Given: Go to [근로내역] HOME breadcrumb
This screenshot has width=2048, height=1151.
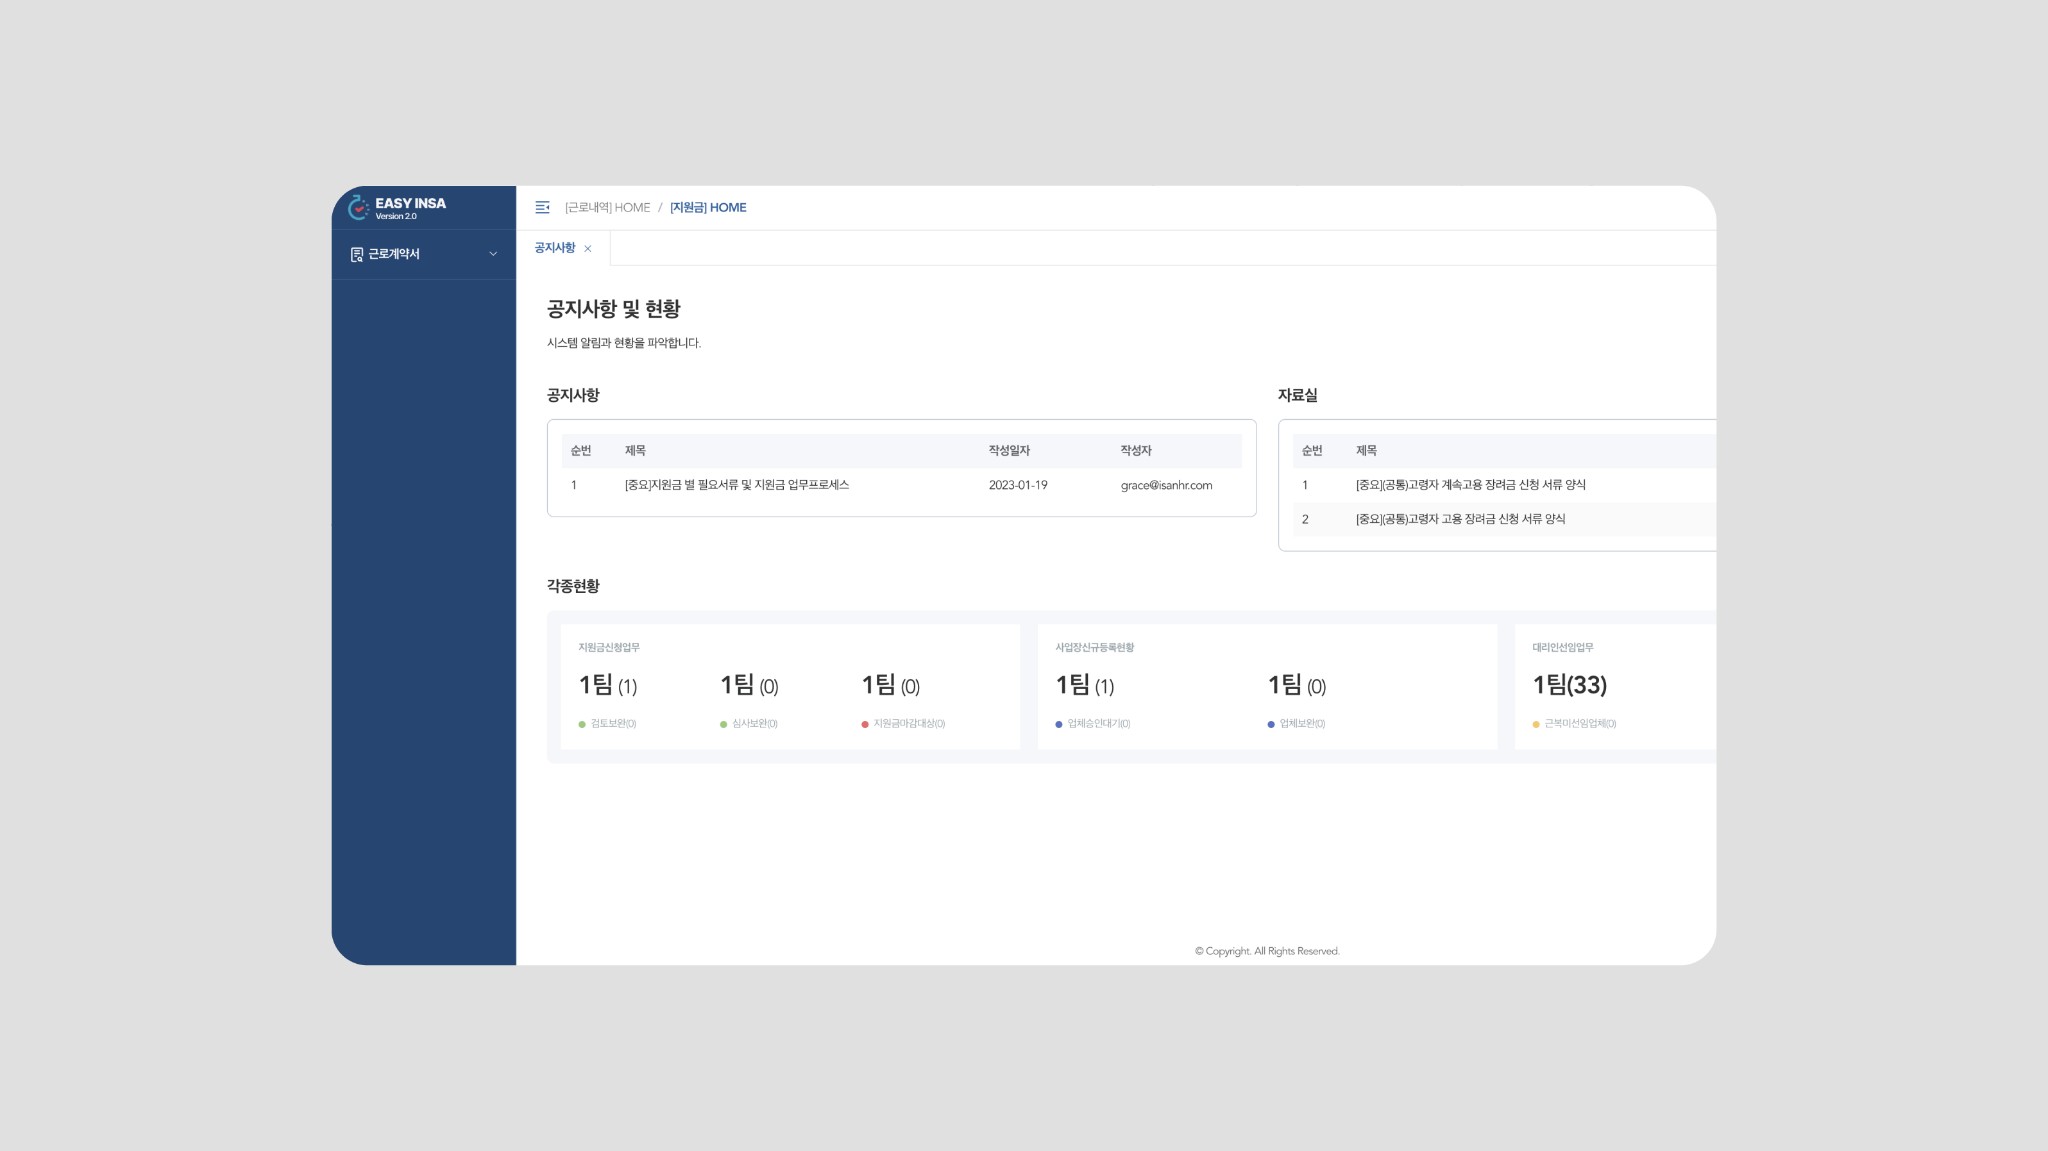Looking at the screenshot, I should 607,207.
